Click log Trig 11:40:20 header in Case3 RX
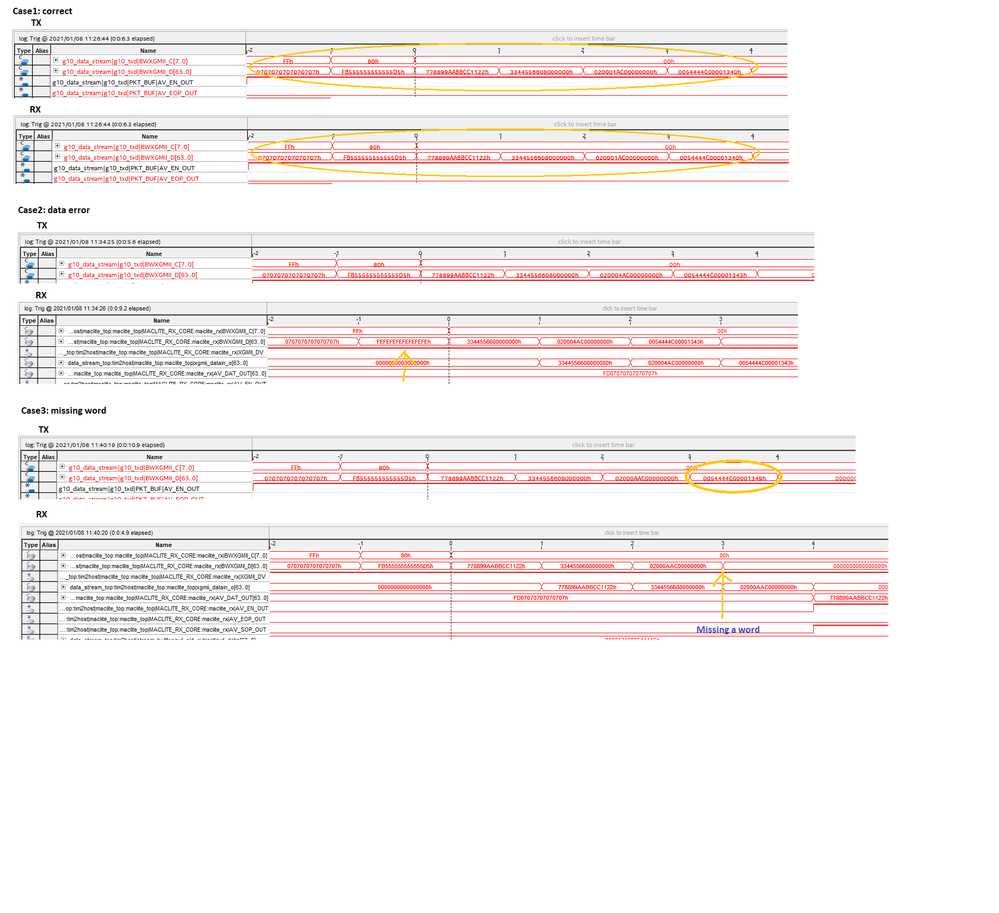This screenshot has width=999, height=913. [x=89, y=533]
